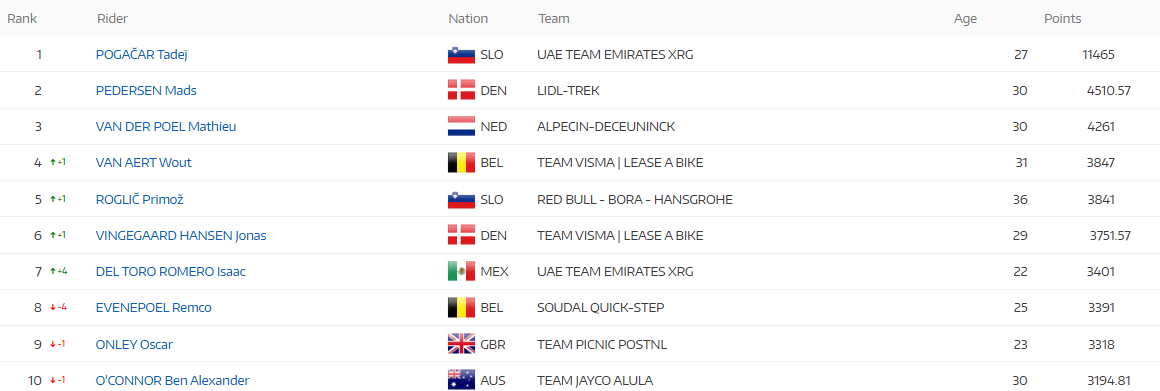The image size is (1160, 391).
Task: Click the Great Britain flag beside Onley
Action: (x=461, y=344)
